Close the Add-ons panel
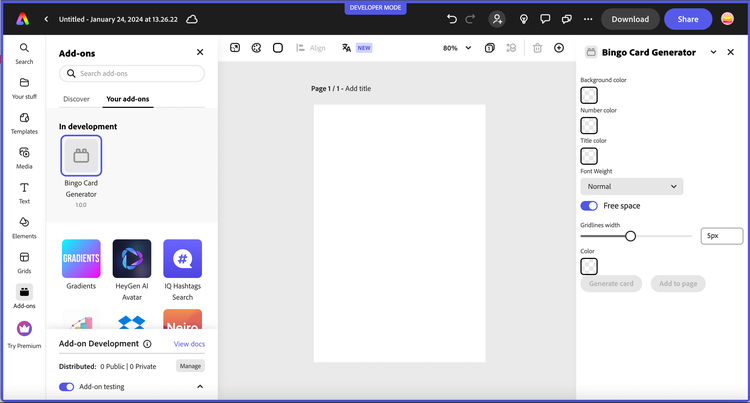 (200, 52)
